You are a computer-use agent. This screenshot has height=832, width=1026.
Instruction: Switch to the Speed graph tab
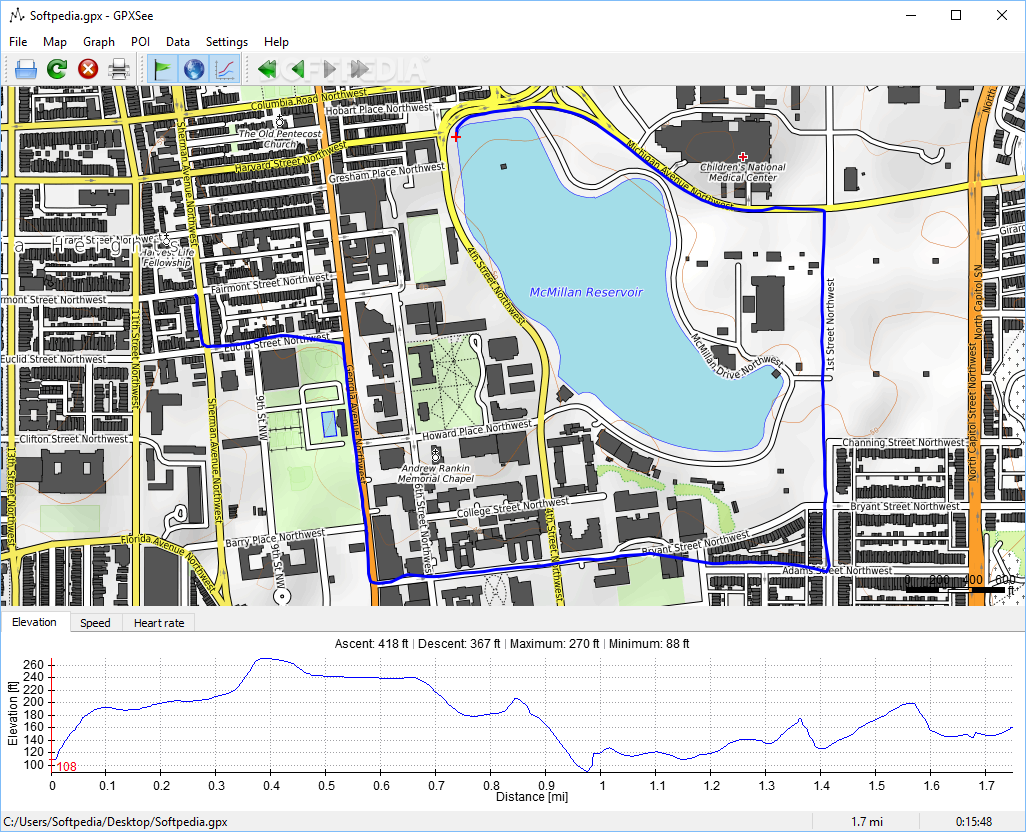click(95, 623)
